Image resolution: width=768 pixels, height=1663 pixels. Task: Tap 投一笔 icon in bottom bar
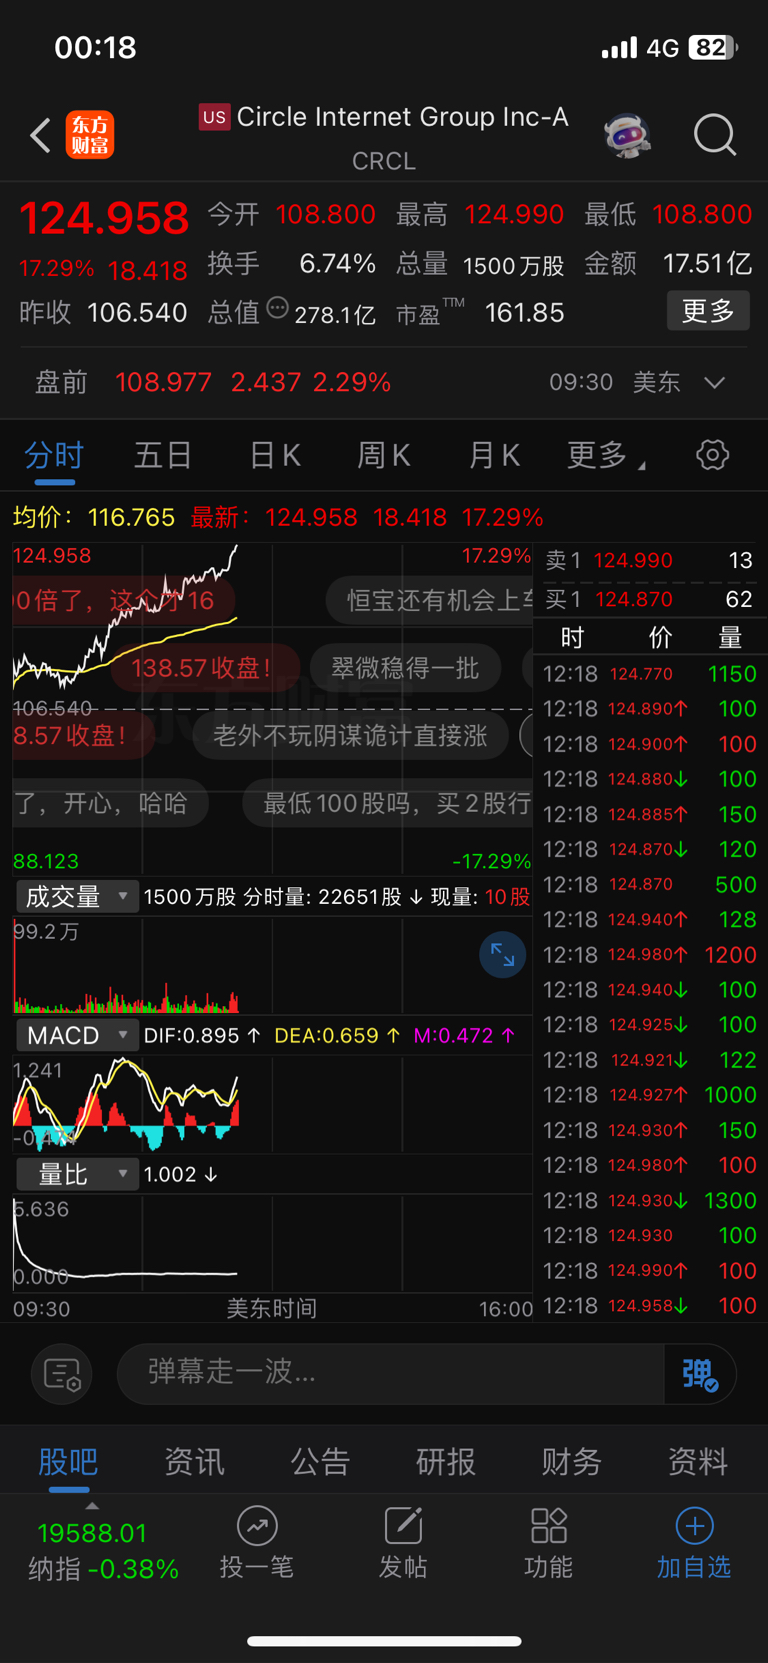[257, 1526]
